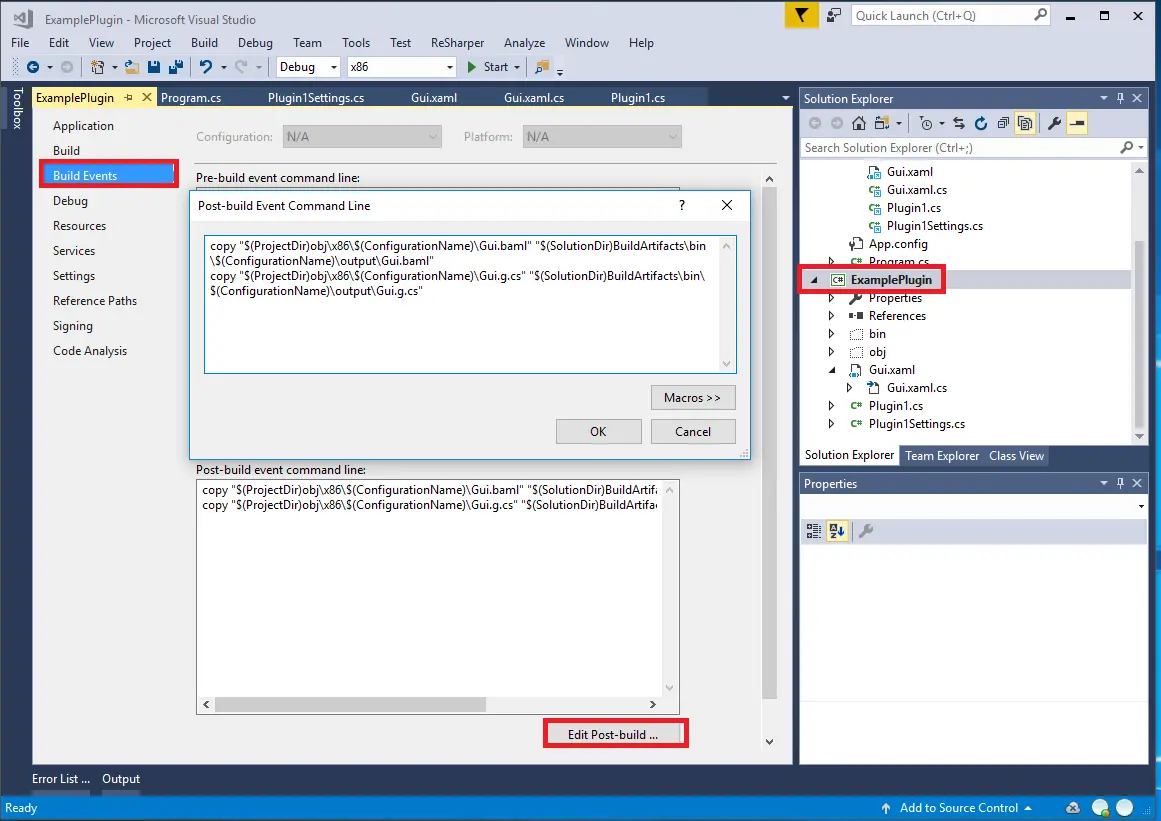Screen dimensions: 1161x821
Task: Switch to the Class View tab
Action: pyautogui.click(x=1017, y=456)
